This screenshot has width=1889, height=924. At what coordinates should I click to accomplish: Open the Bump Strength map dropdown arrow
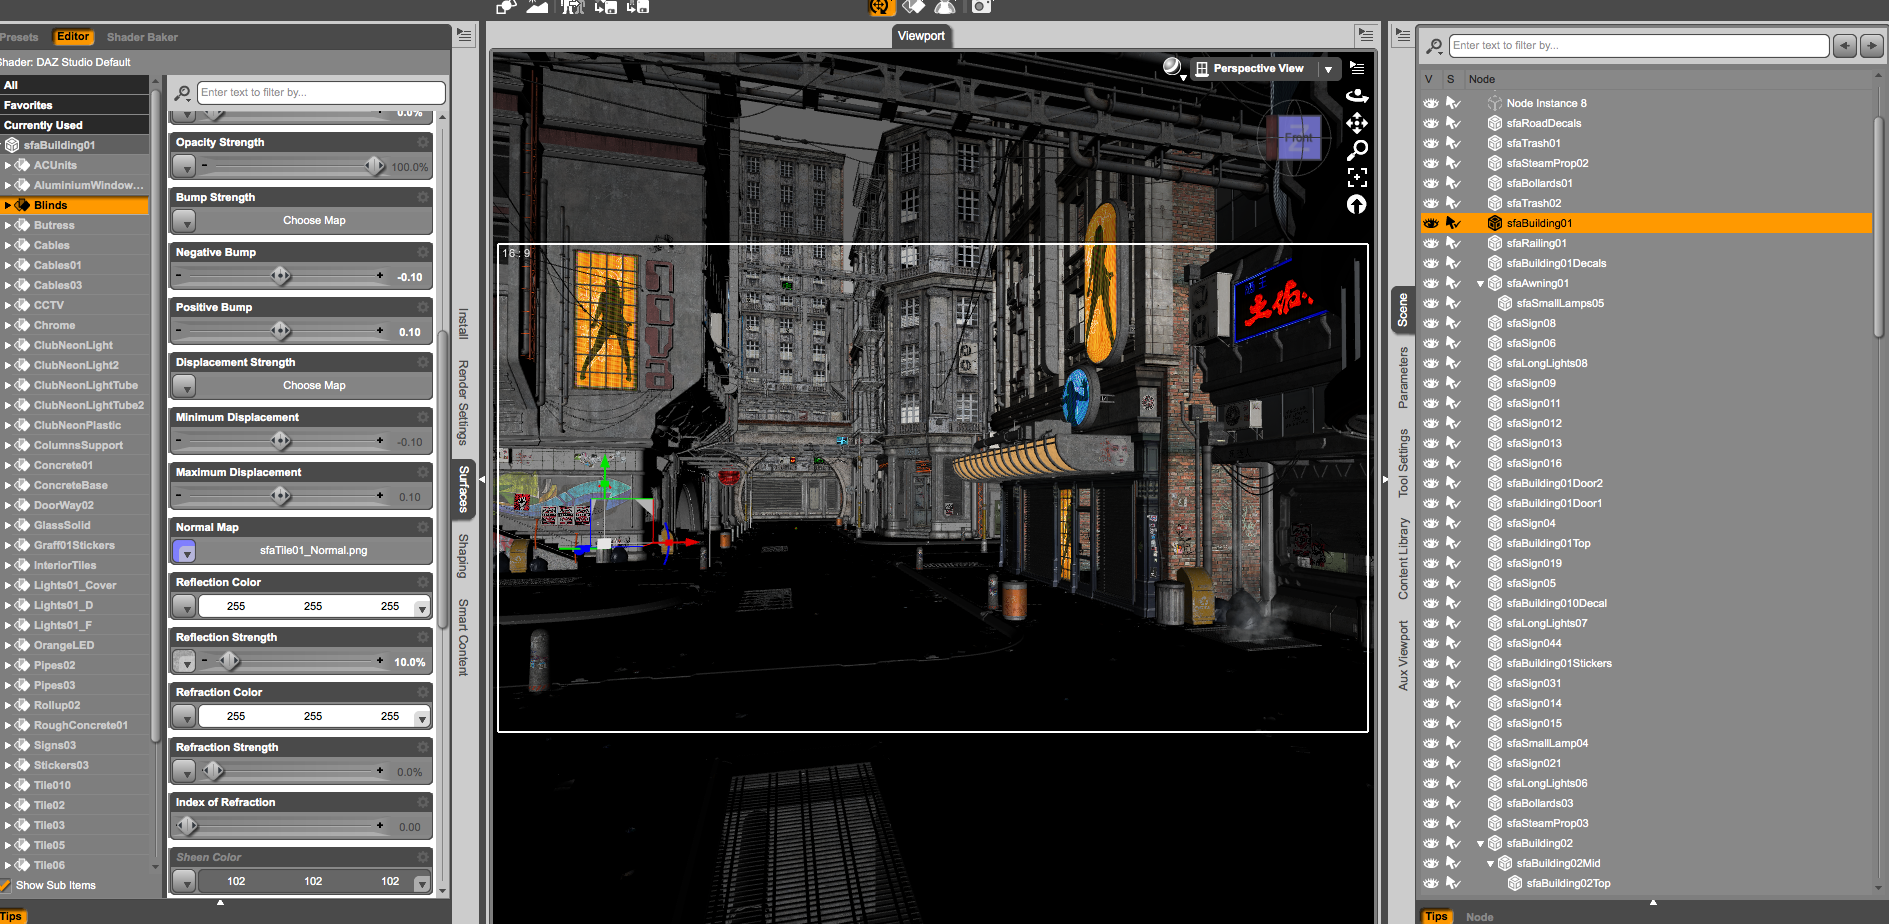point(184,221)
